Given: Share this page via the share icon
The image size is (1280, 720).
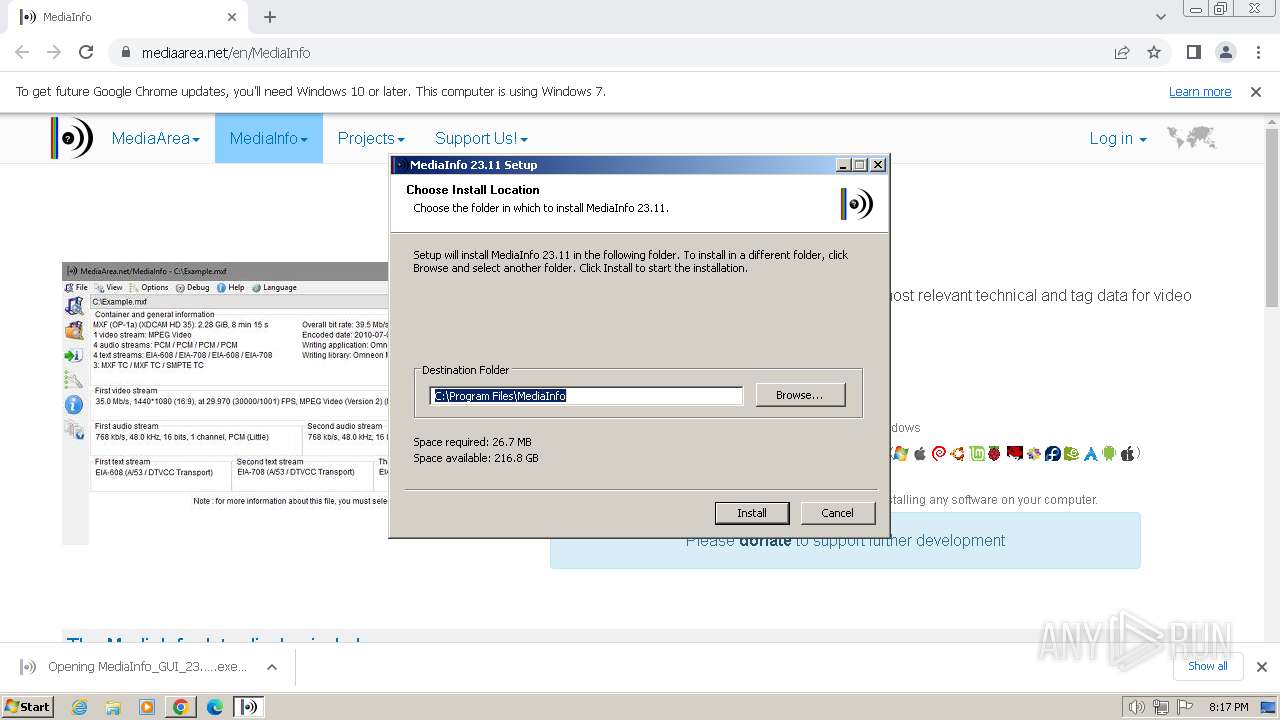Looking at the screenshot, I should coord(1122,52).
